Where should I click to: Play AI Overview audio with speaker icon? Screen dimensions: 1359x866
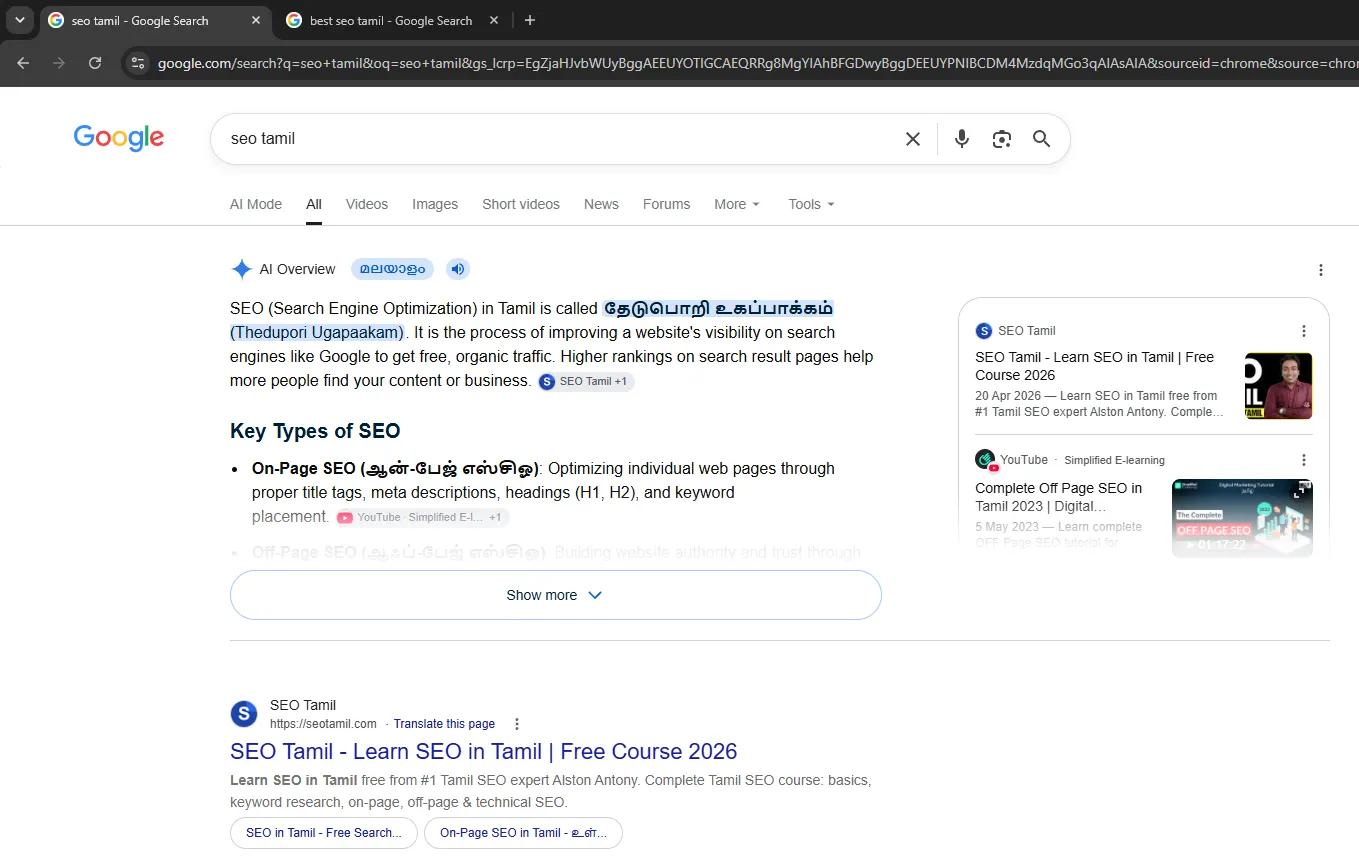457,269
